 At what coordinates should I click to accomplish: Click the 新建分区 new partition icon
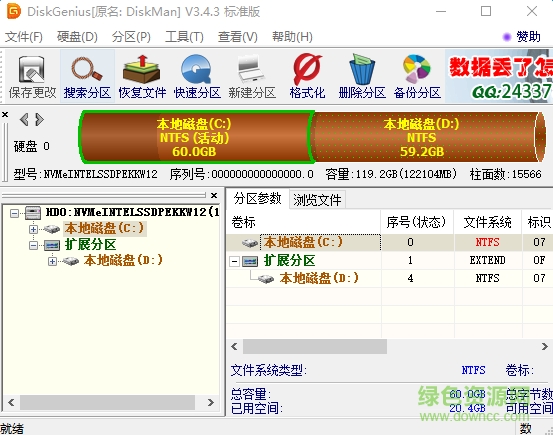pos(251,77)
